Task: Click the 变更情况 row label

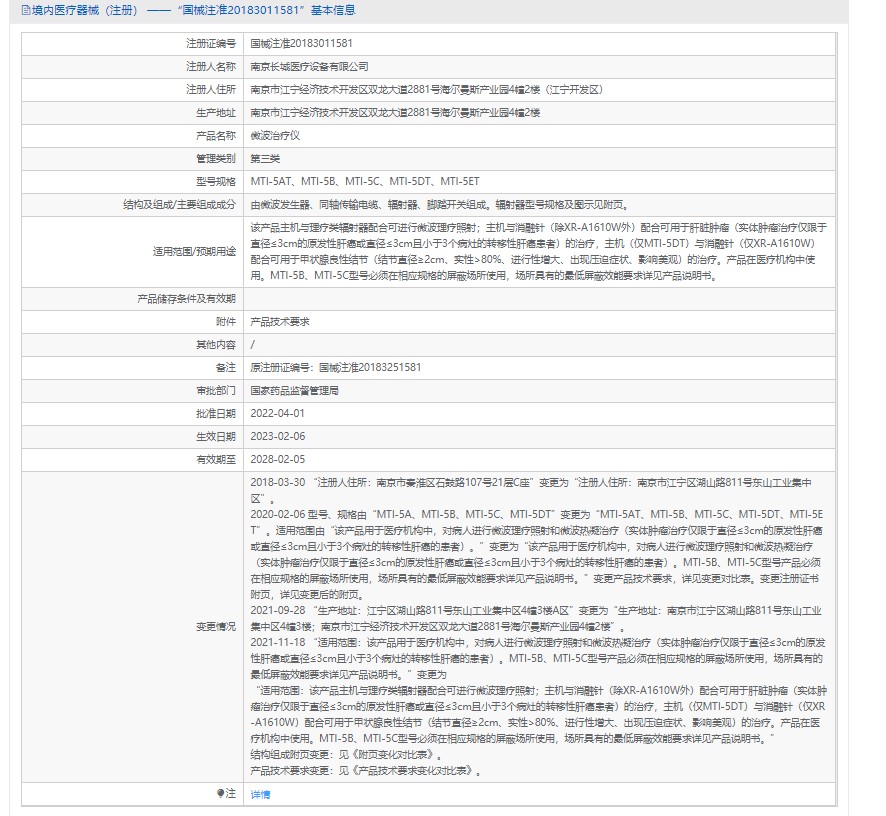Action: click(x=216, y=627)
